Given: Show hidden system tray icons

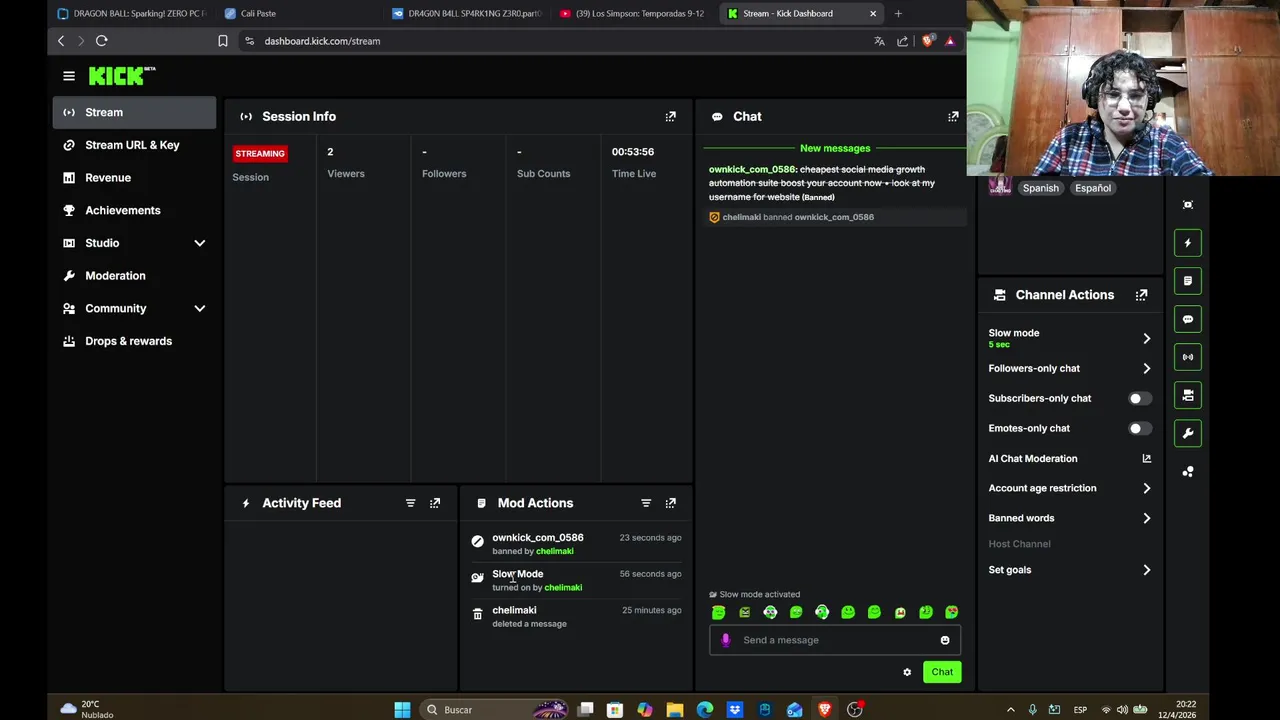Looking at the screenshot, I should [x=1010, y=710].
